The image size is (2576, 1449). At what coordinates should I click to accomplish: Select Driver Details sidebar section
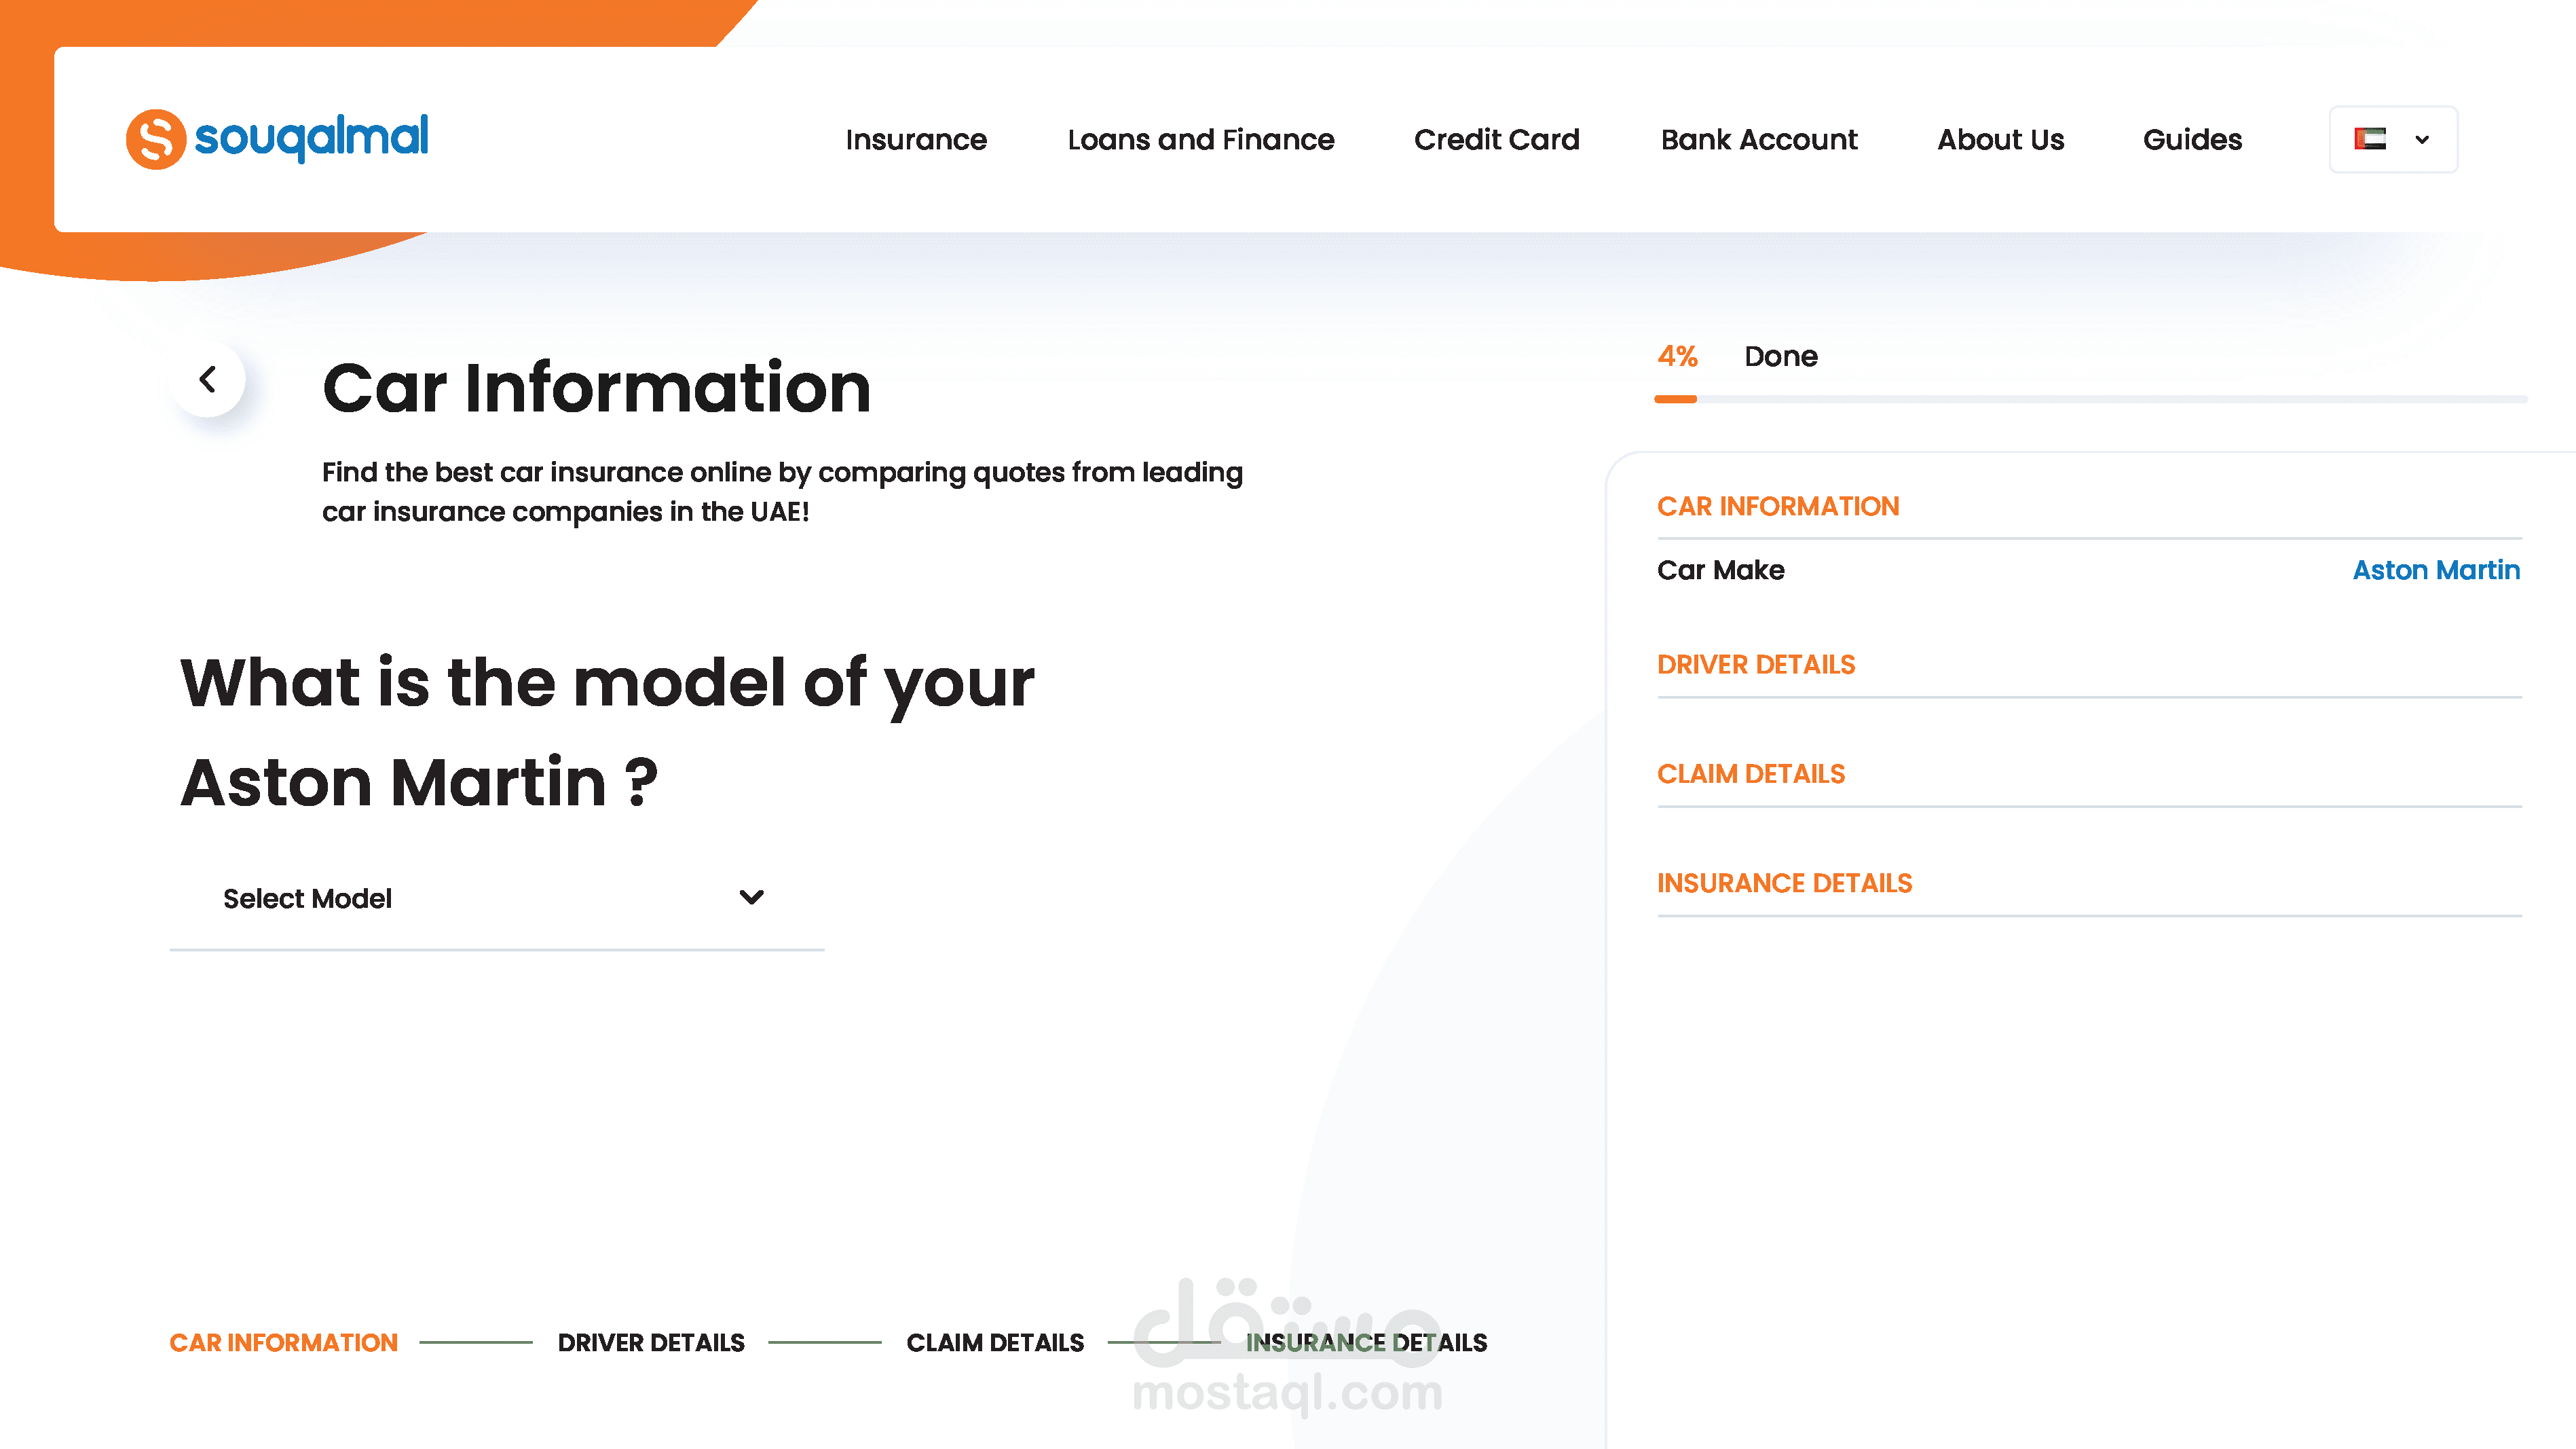(1755, 665)
